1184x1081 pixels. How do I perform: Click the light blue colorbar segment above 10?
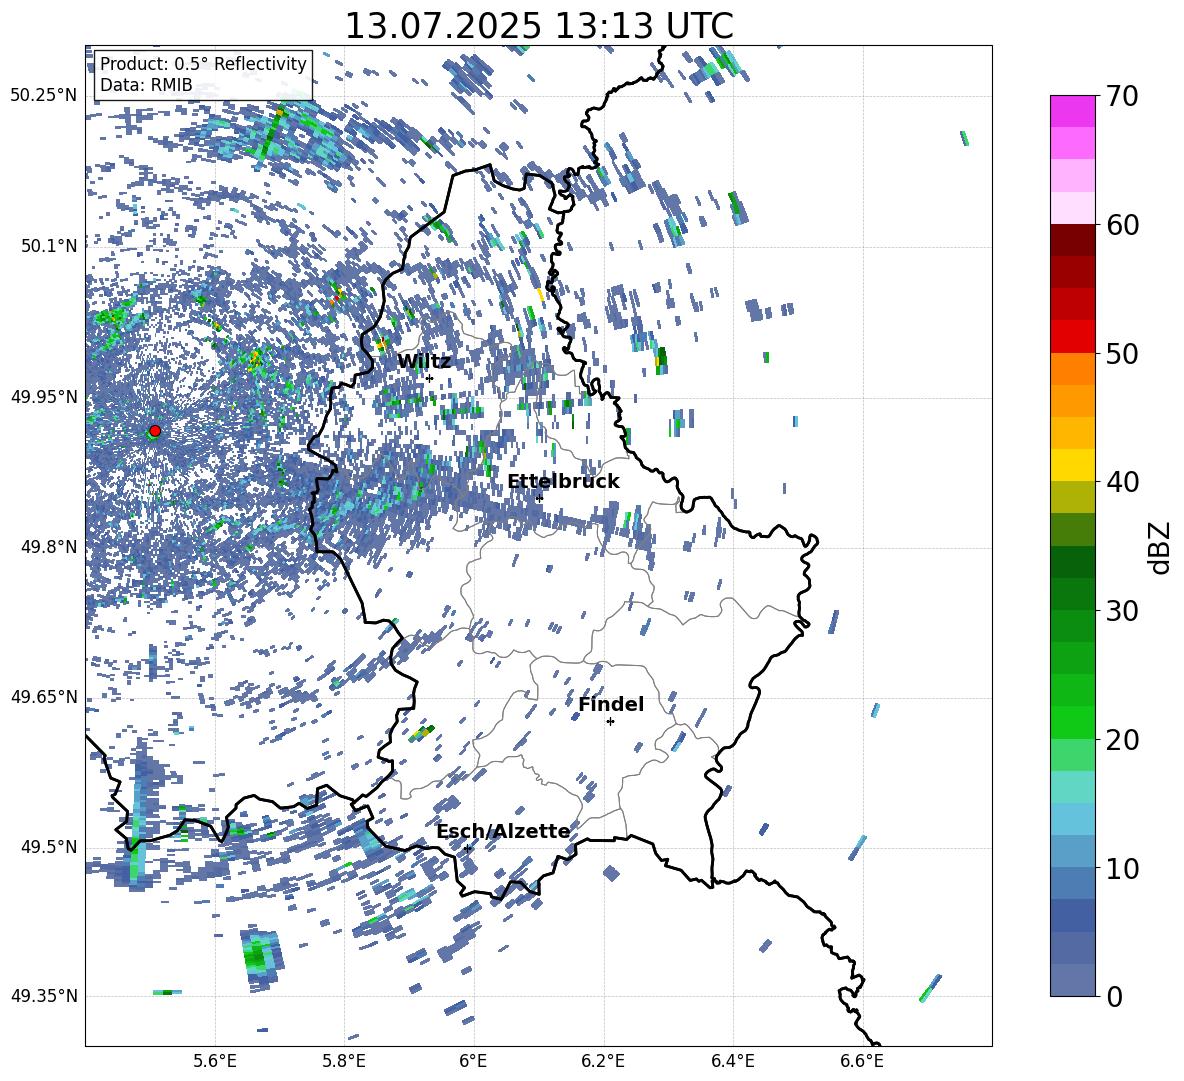(x=1072, y=819)
